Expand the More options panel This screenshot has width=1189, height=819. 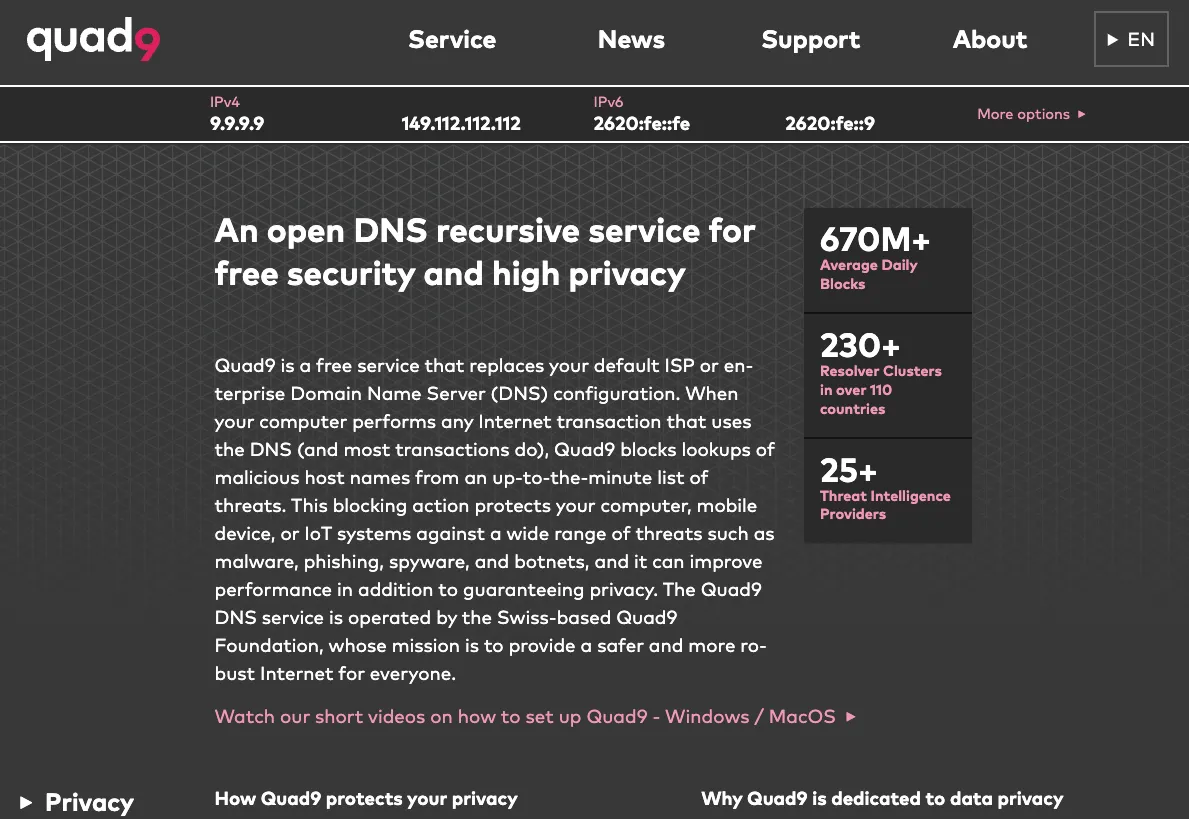pos(1023,114)
